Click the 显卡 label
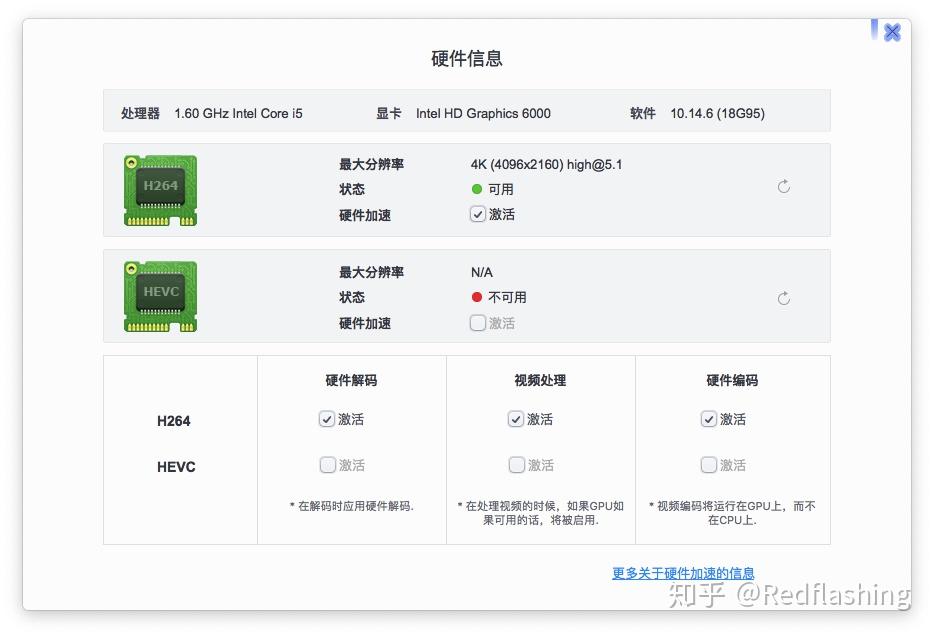The height and width of the screenshot is (637, 934). pos(388,113)
